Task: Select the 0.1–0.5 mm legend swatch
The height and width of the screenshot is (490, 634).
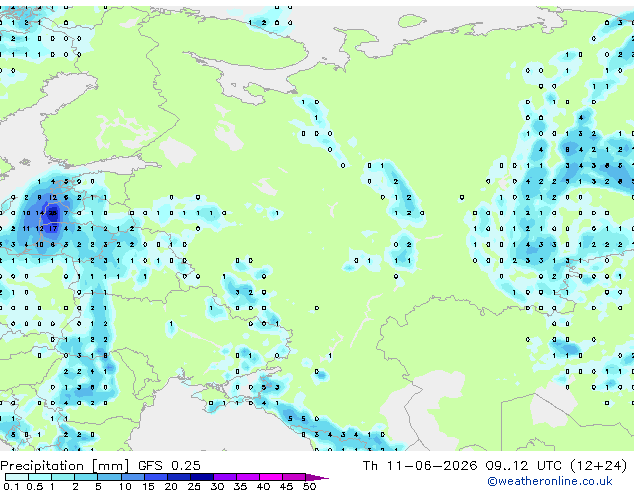Action: click(x=17, y=477)
